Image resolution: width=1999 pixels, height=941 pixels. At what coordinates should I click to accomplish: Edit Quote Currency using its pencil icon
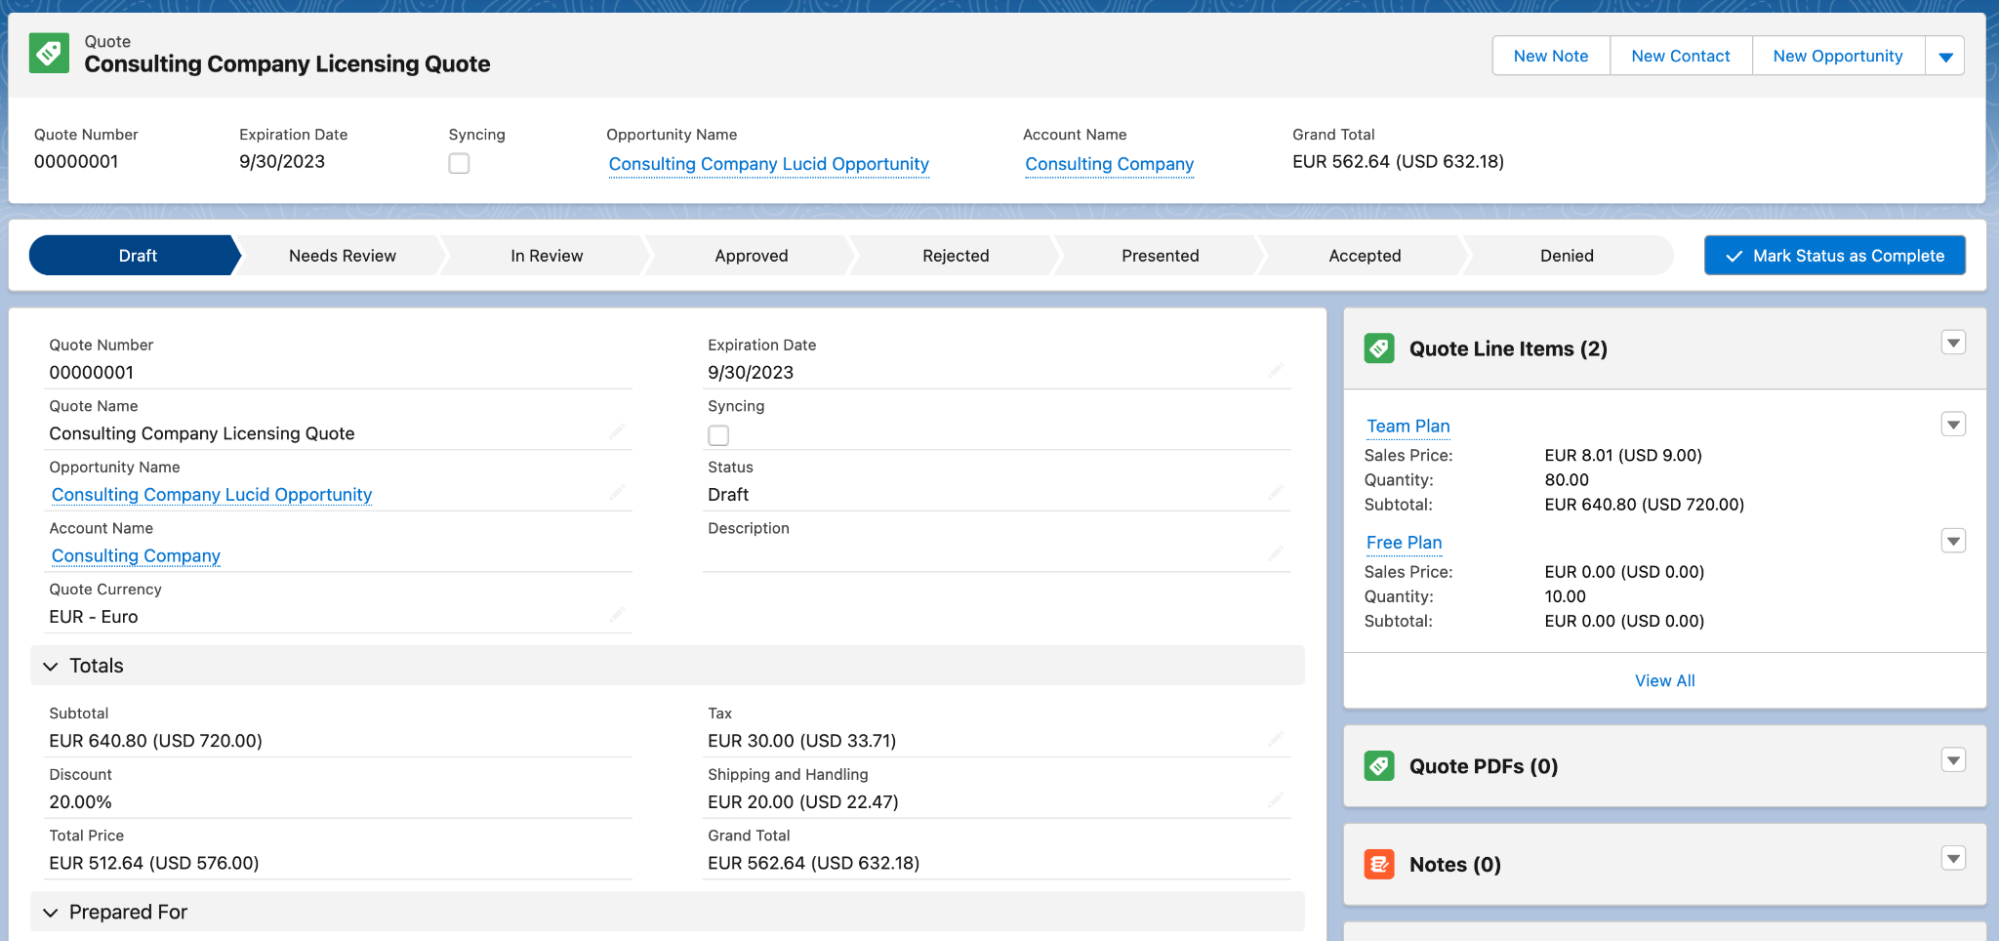[x=617, y=615]
